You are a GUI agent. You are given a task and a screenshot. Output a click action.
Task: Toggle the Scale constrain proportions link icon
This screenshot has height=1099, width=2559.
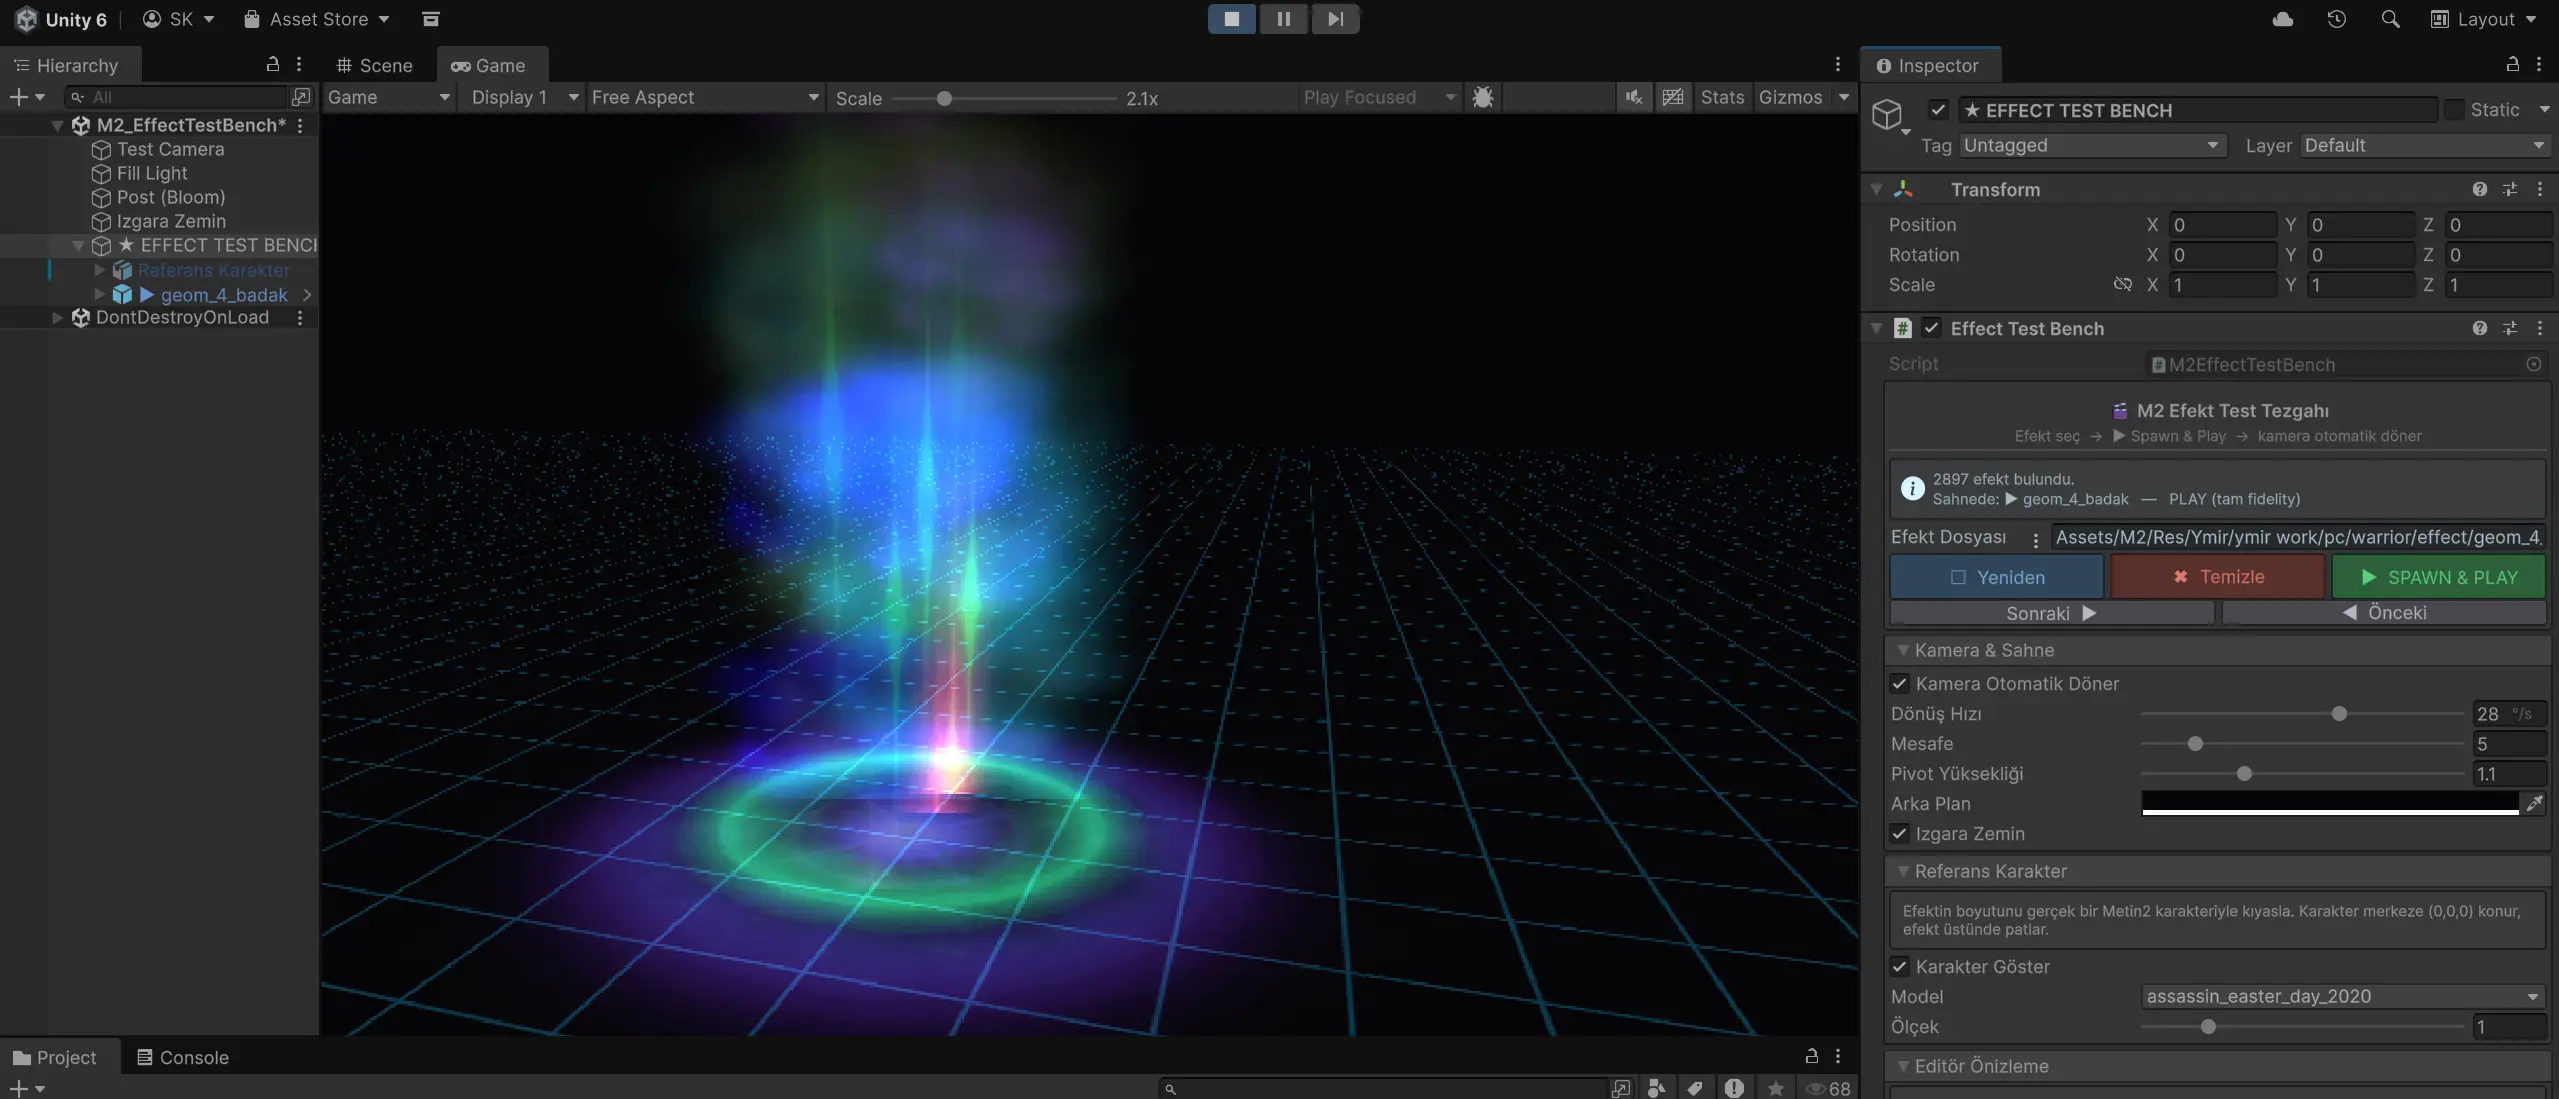coord(2122,285)
